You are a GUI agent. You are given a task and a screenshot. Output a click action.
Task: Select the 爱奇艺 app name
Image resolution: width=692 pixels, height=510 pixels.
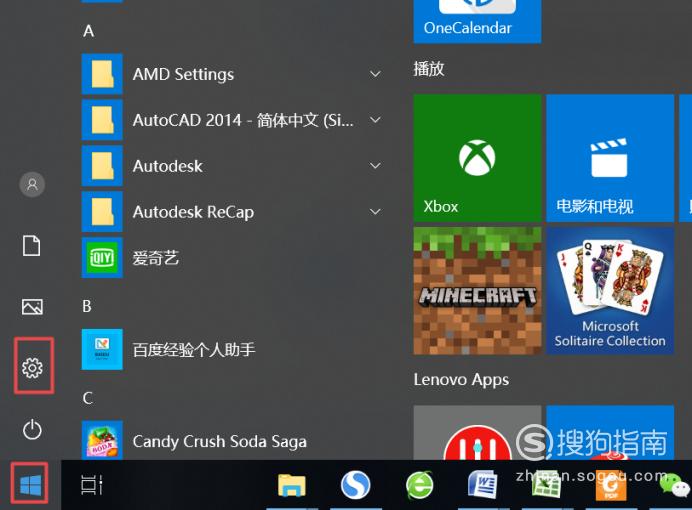tap(156, 258)
